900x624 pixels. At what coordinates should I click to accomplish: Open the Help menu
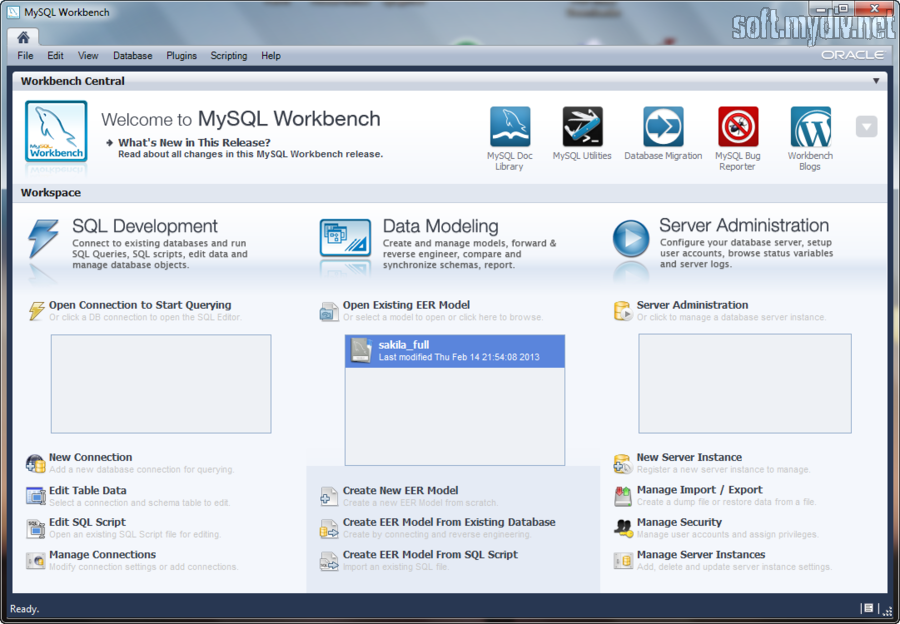point(271,56)
